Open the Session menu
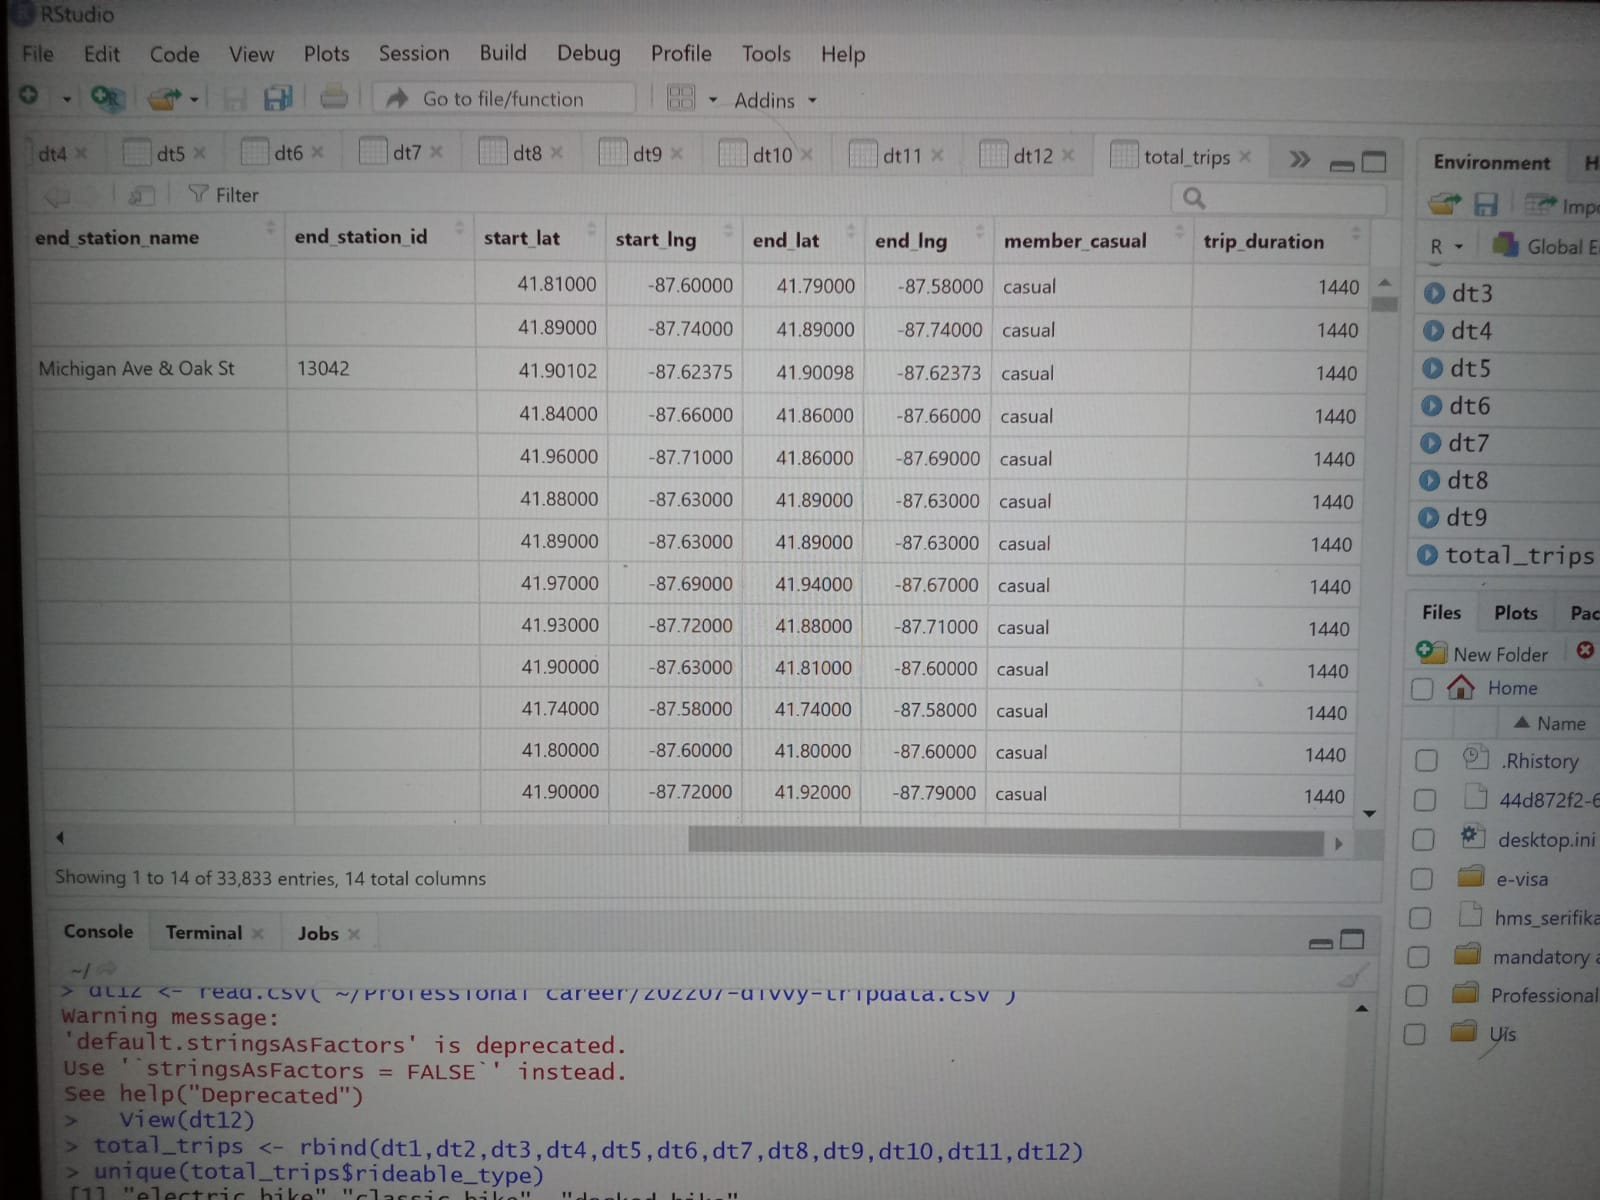 point(413,53)
